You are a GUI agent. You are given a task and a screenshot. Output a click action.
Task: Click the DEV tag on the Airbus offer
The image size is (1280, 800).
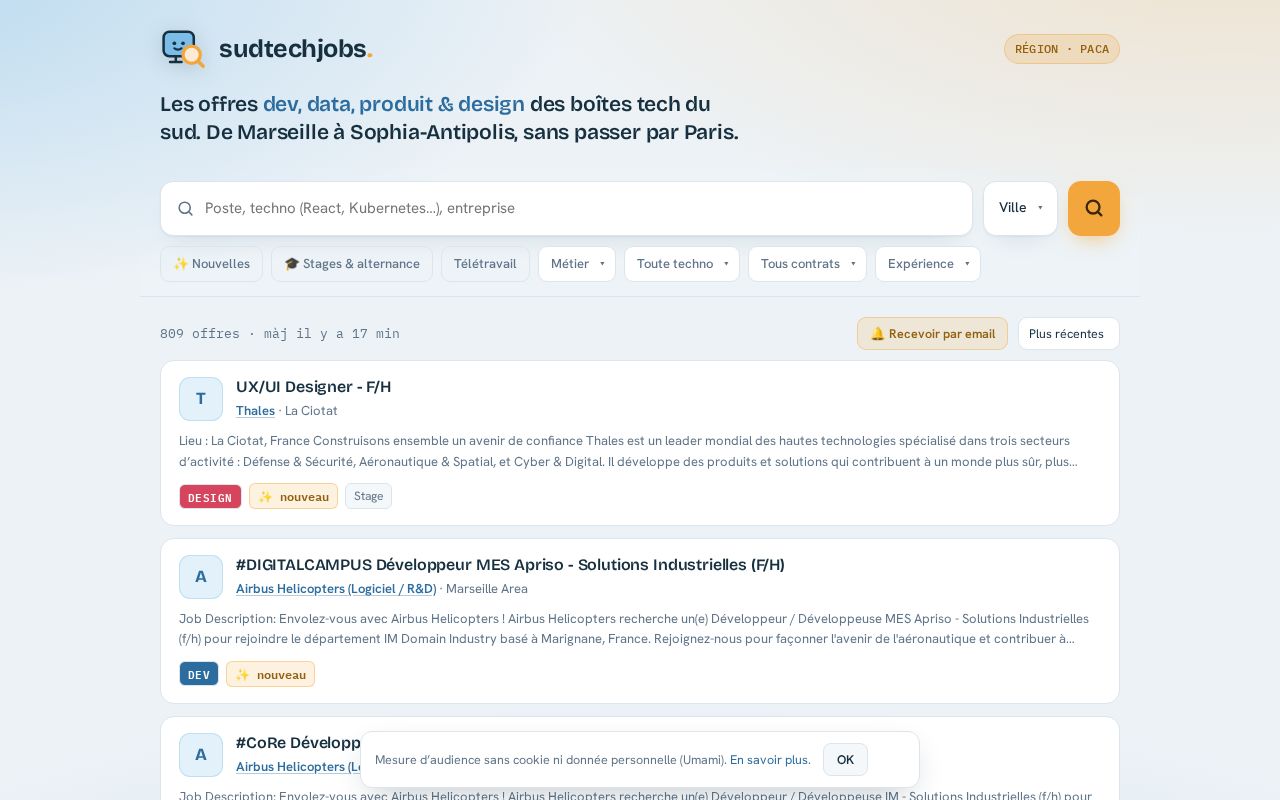tap(199, 674)
